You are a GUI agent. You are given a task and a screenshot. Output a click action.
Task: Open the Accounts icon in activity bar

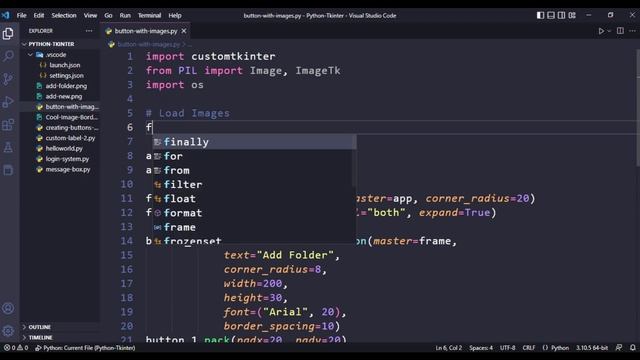pyautogui.click(x=8, y=308)
